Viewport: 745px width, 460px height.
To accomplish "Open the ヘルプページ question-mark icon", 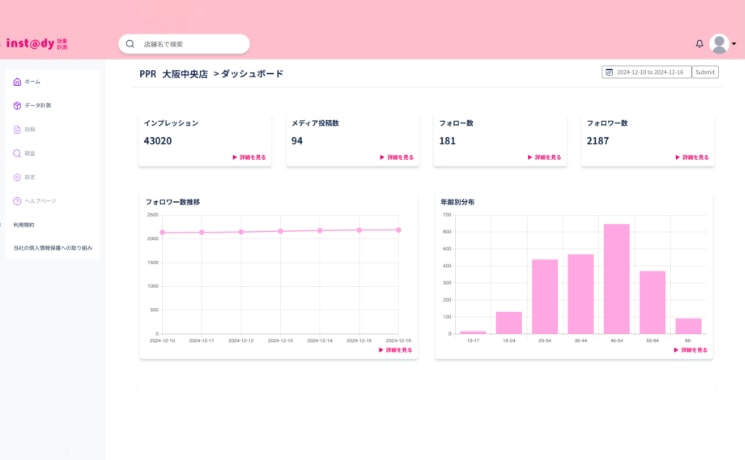I will [17, 201].
